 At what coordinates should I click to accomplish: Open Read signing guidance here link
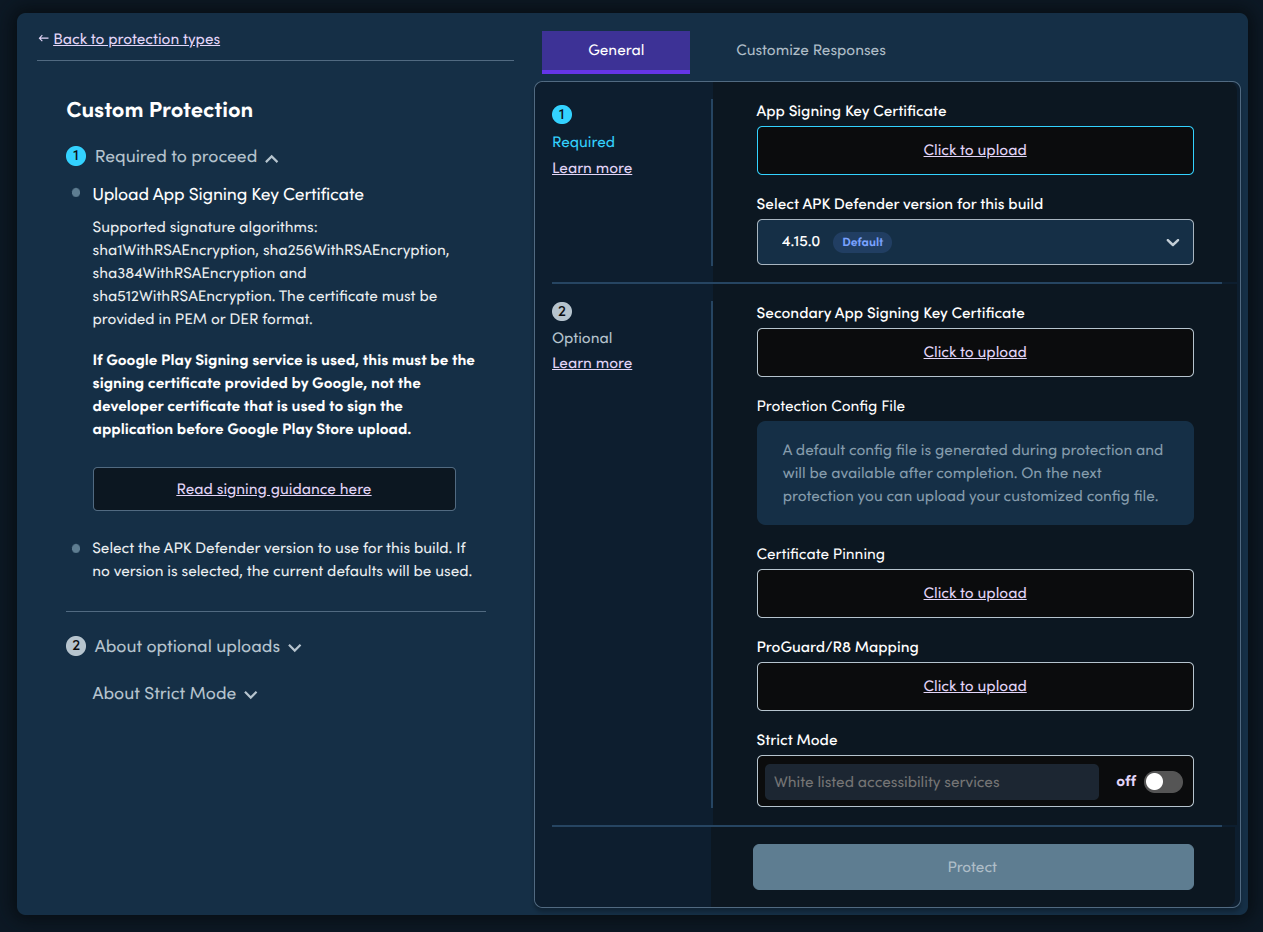274,489
